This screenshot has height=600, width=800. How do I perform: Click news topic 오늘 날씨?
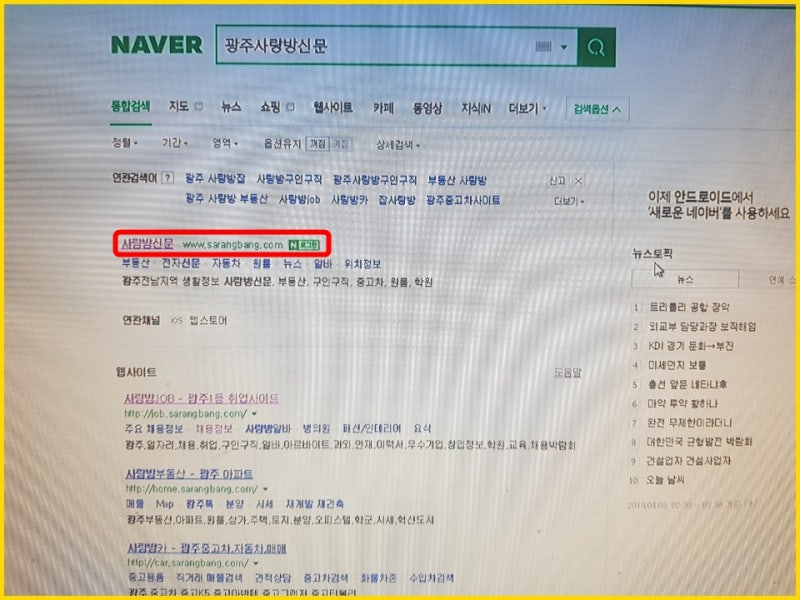click(x=665, y=480)
